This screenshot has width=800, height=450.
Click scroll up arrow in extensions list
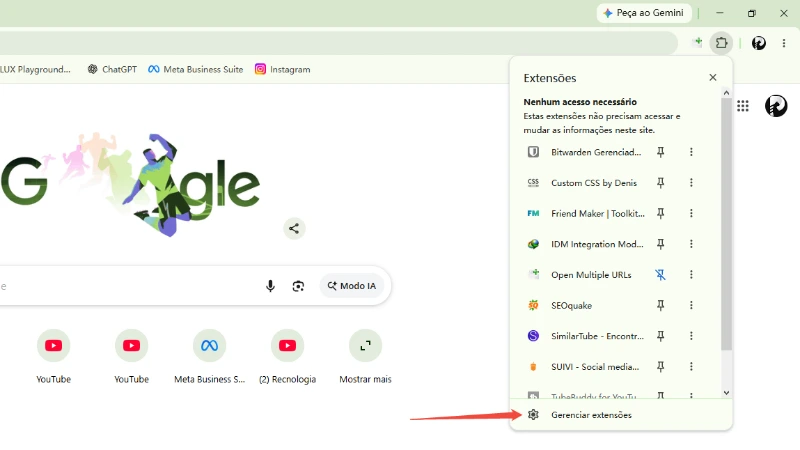pos(727,93)
